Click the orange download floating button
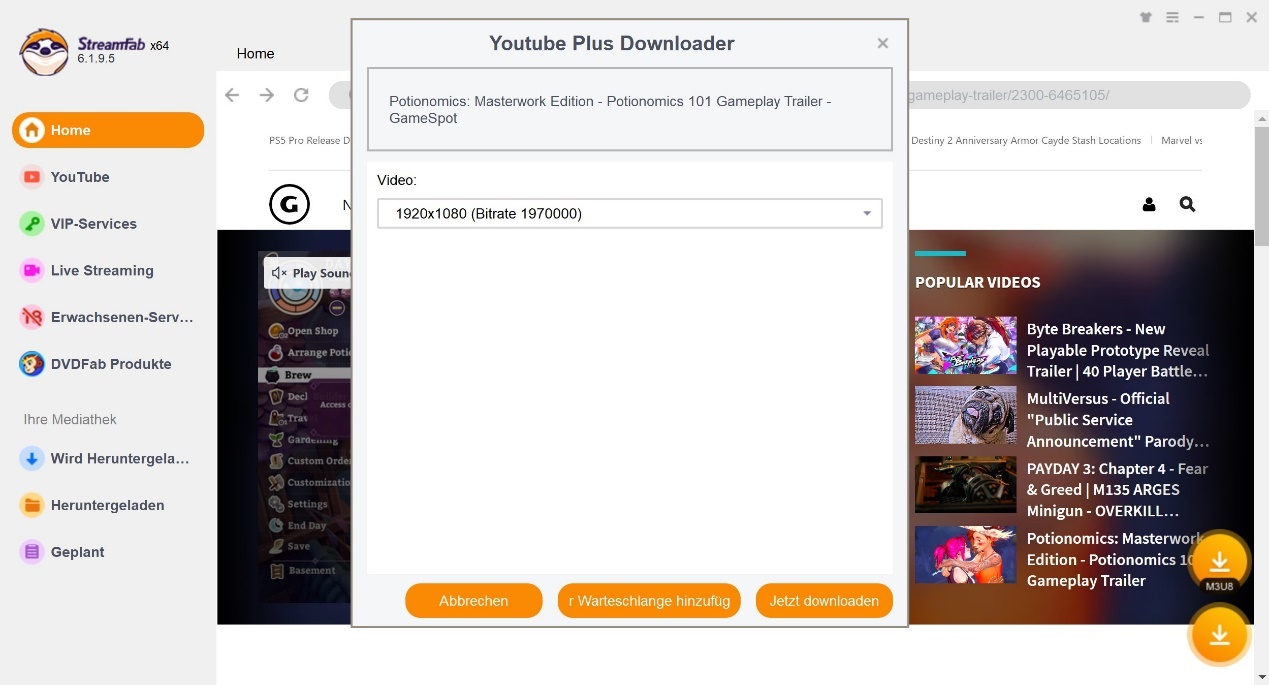The image size is (1269, 685). coord(1219,635)
